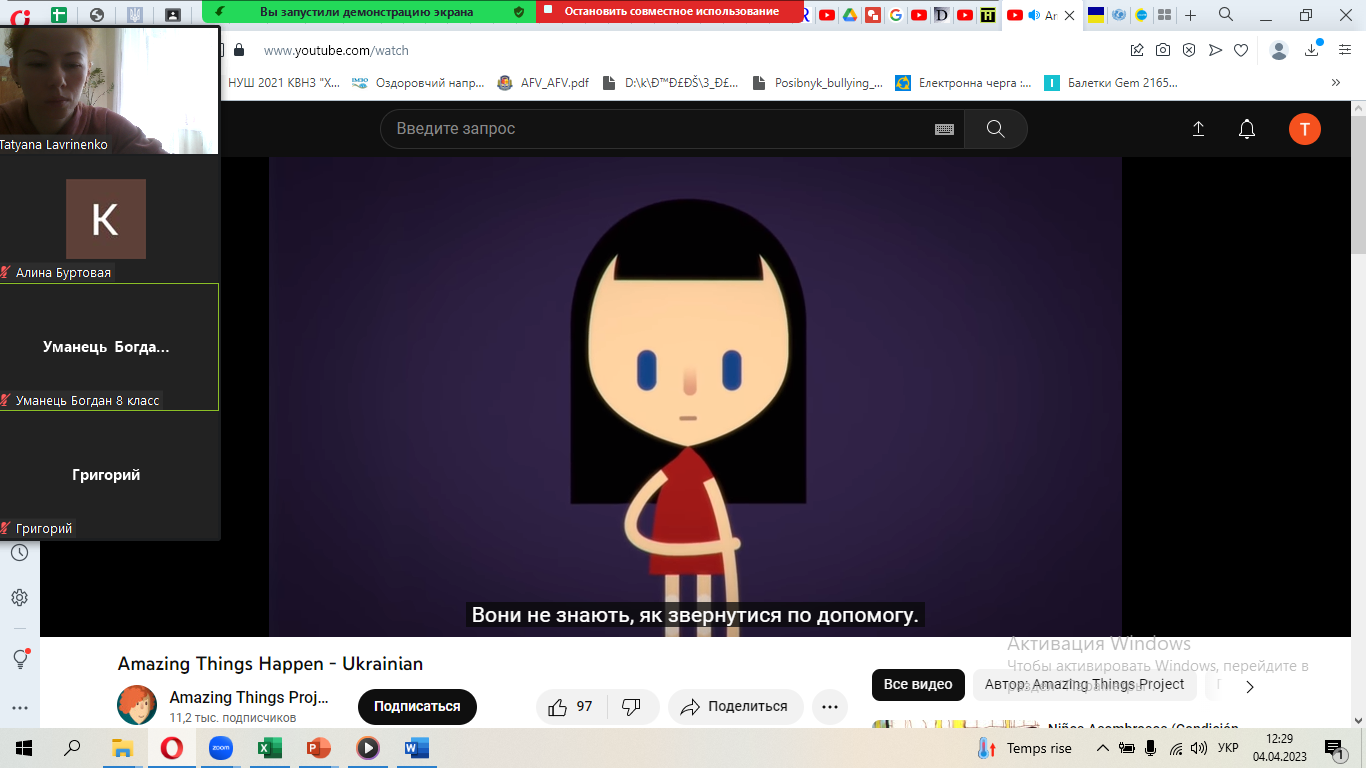
Task: Click the YouTube upload video icon
Action: tap(1198, 129)
